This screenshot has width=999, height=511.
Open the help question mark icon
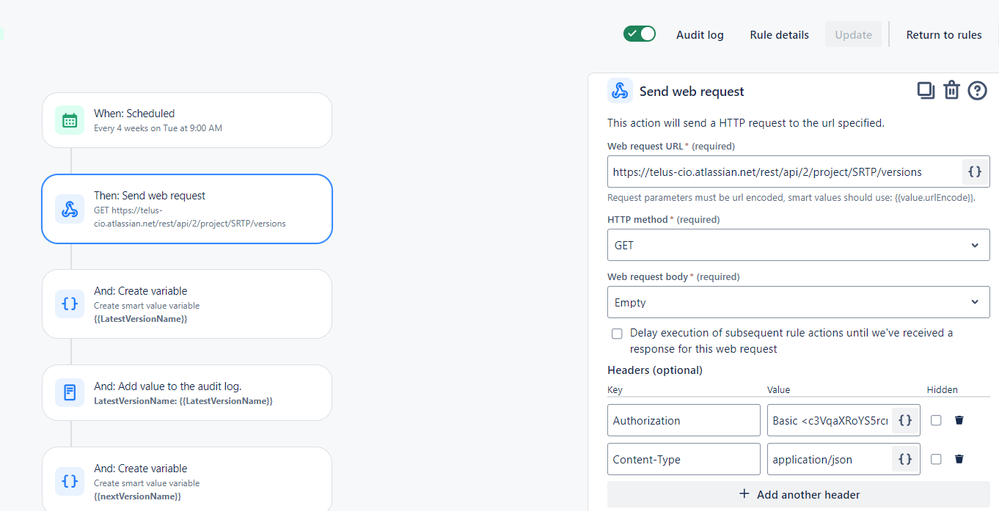click(x=977, y=91)
